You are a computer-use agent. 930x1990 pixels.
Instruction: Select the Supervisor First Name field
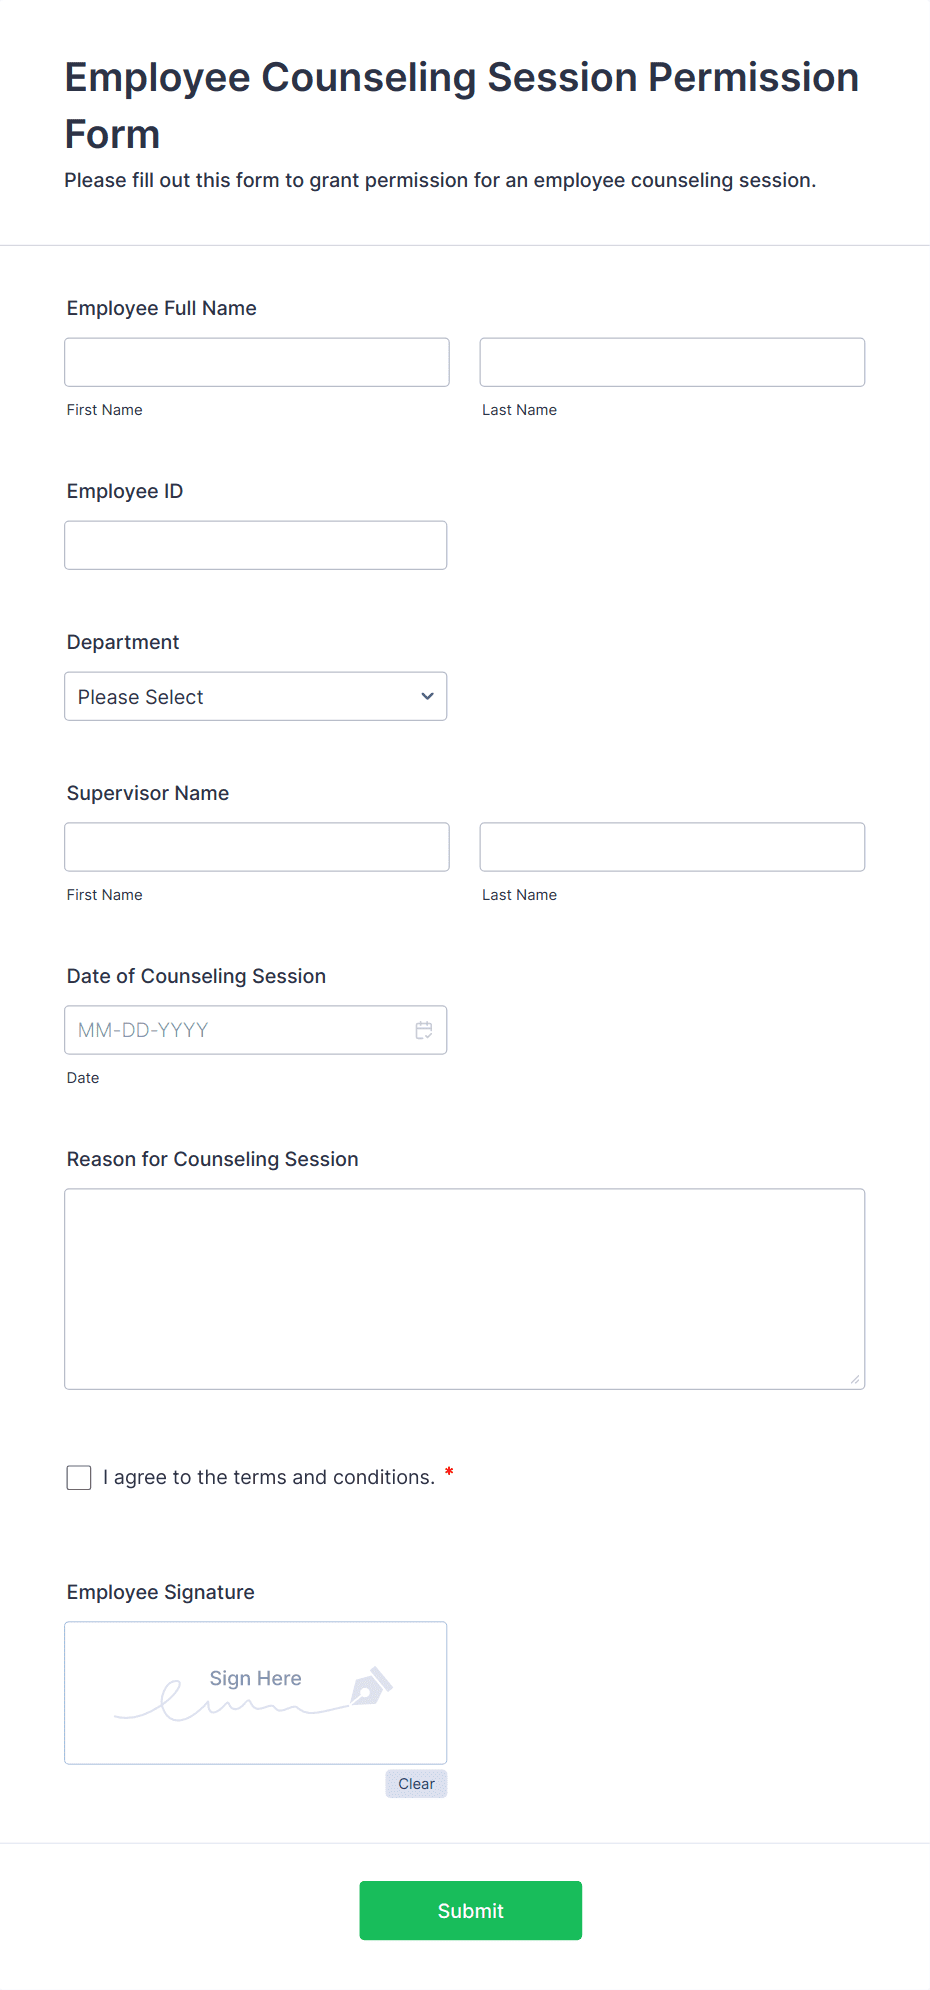pos(257,847)
